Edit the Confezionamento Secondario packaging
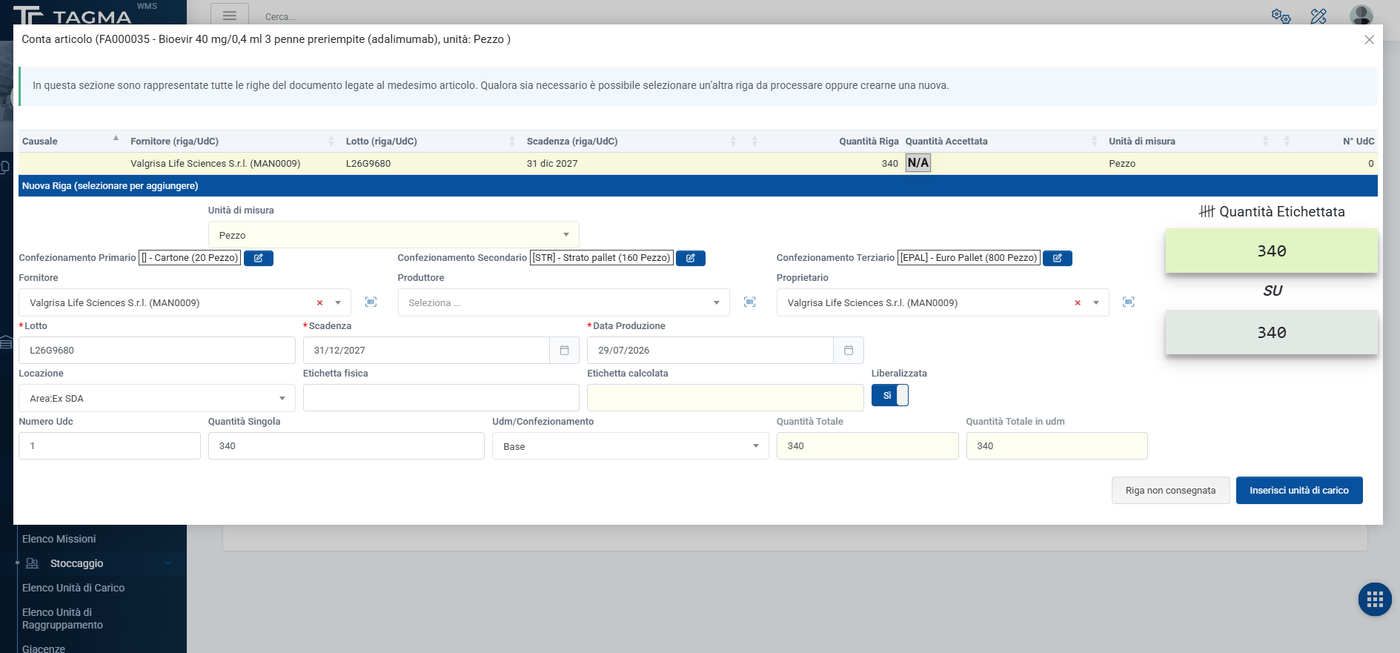The width and height of the screenshot is (1400, 653). [691, 258]
